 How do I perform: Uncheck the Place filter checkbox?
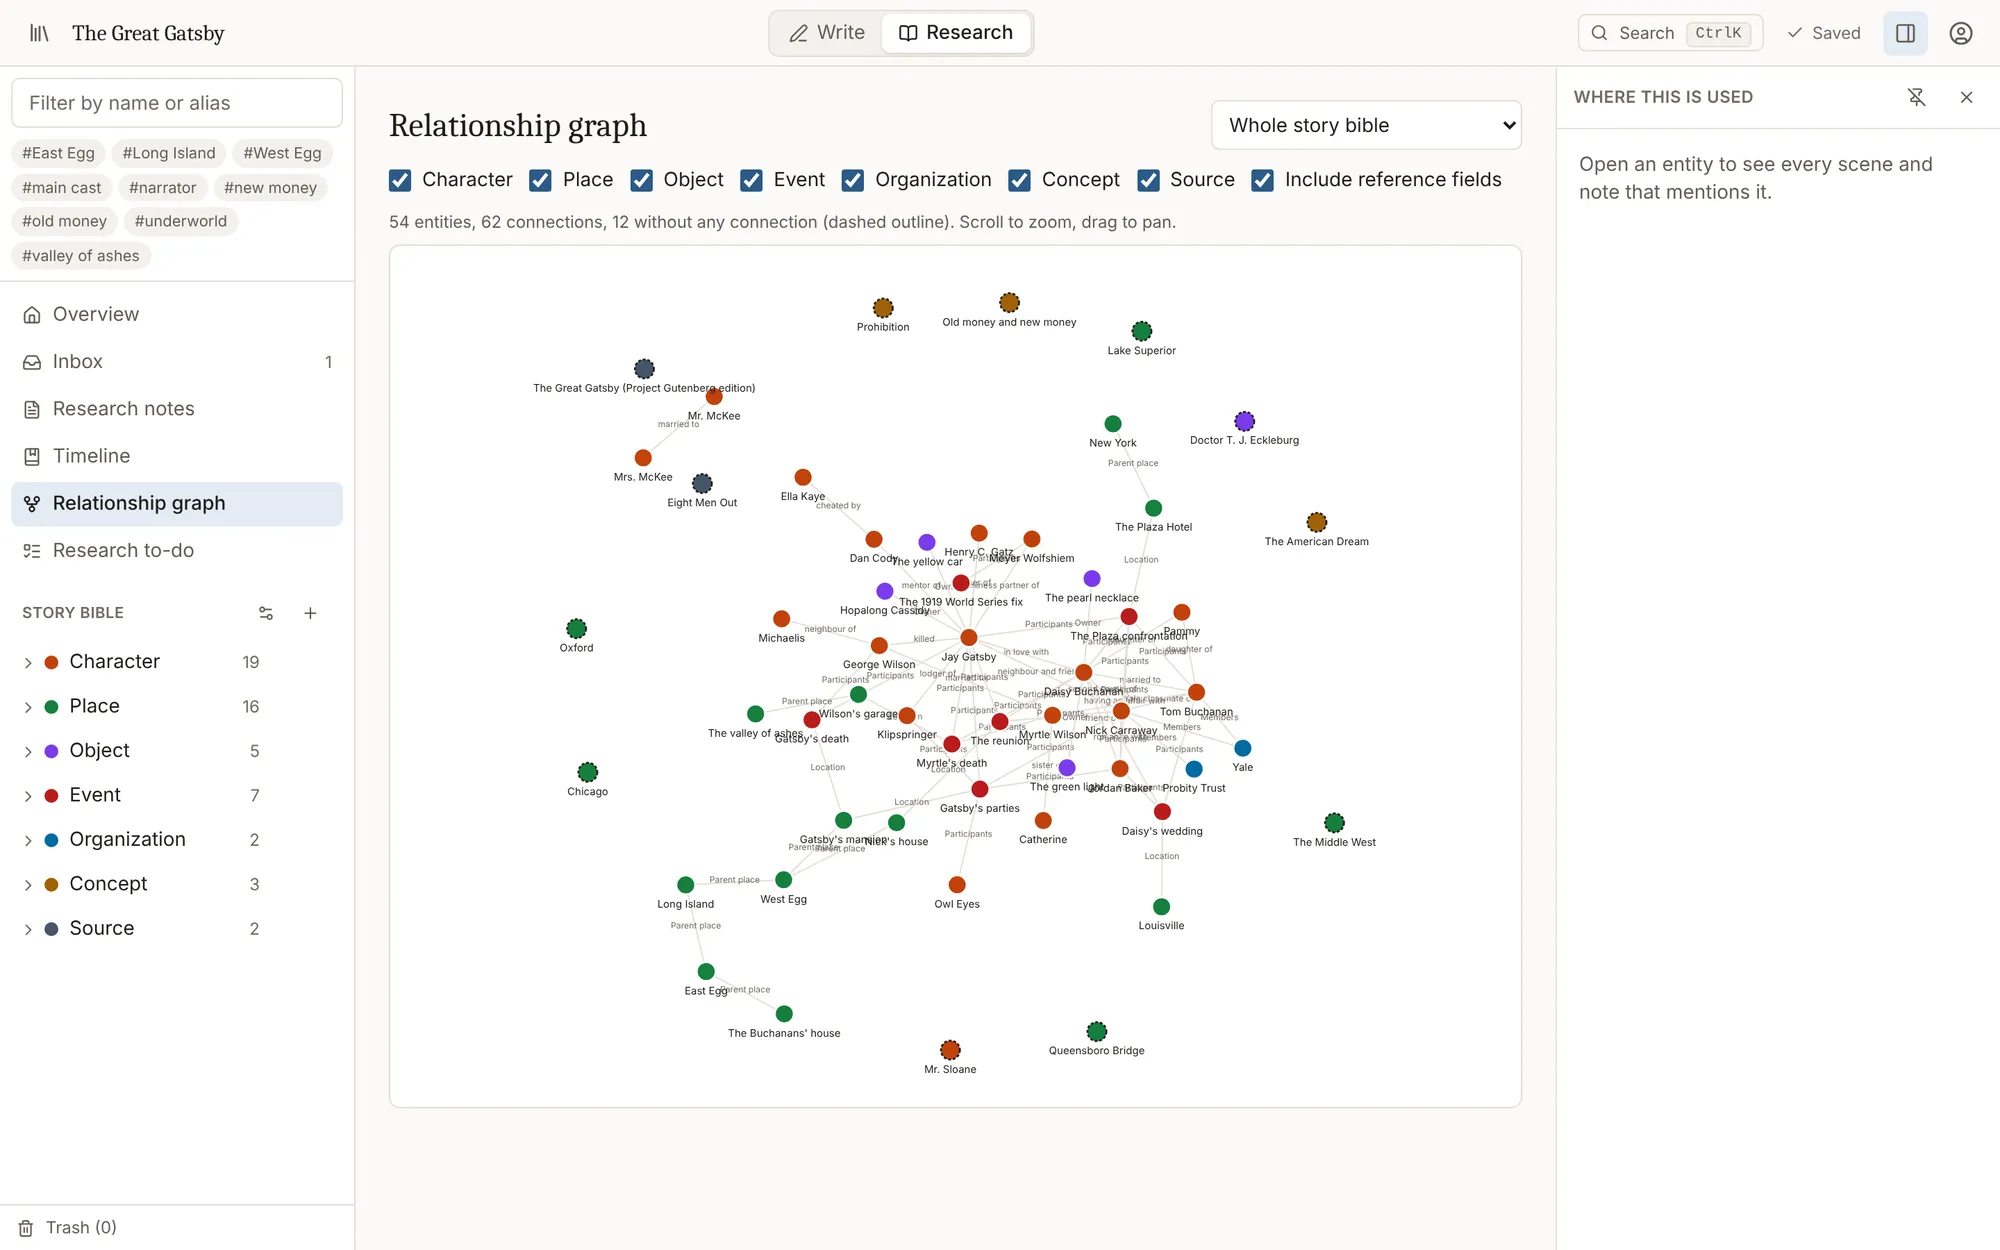540,180
